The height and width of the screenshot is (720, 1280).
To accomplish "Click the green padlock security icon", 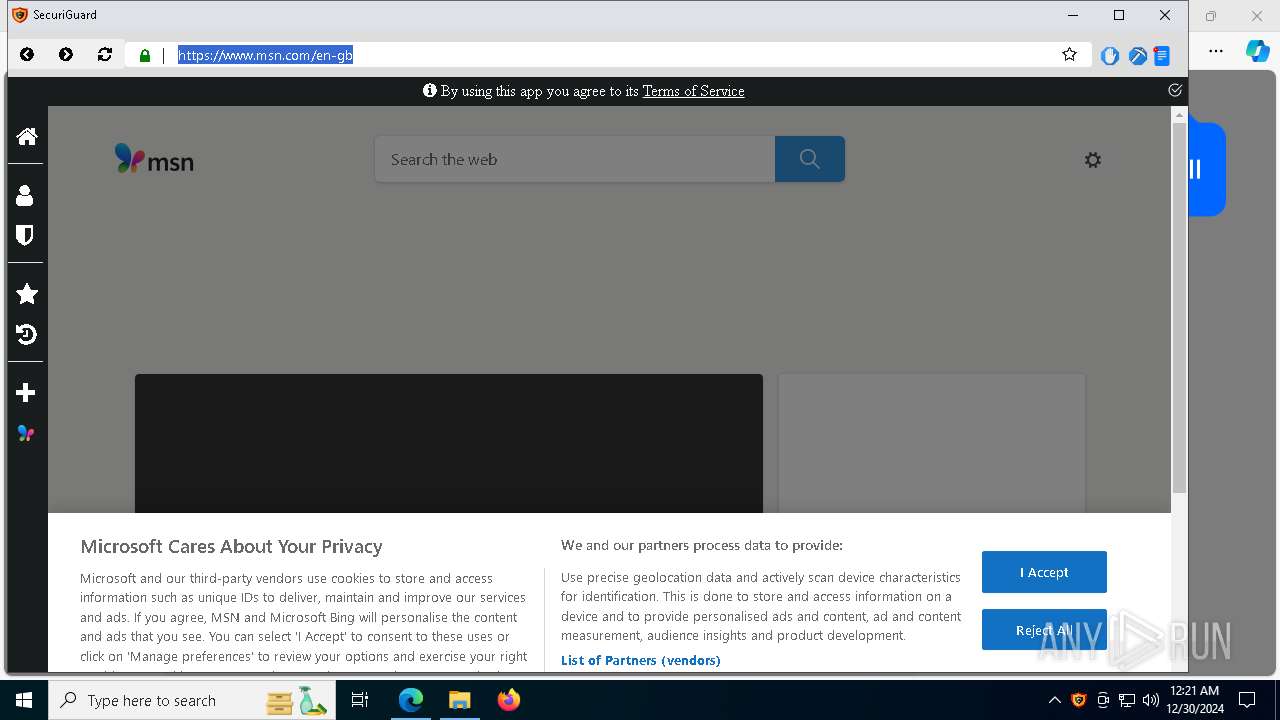I will click(145, 56).
